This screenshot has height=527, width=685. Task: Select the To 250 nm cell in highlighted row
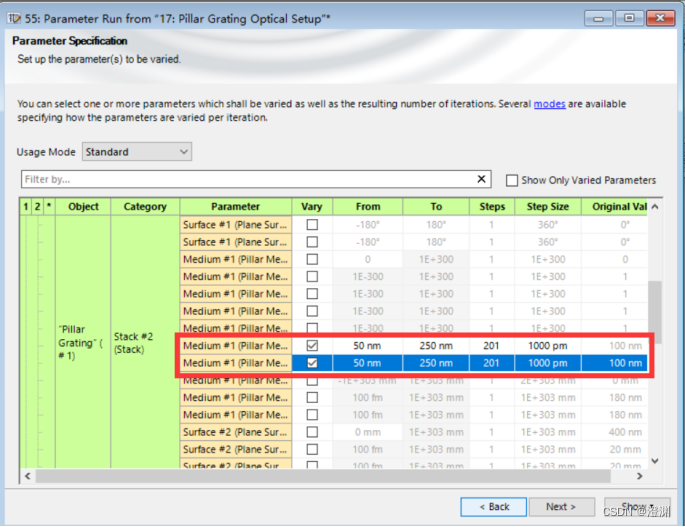click(436, 363)
